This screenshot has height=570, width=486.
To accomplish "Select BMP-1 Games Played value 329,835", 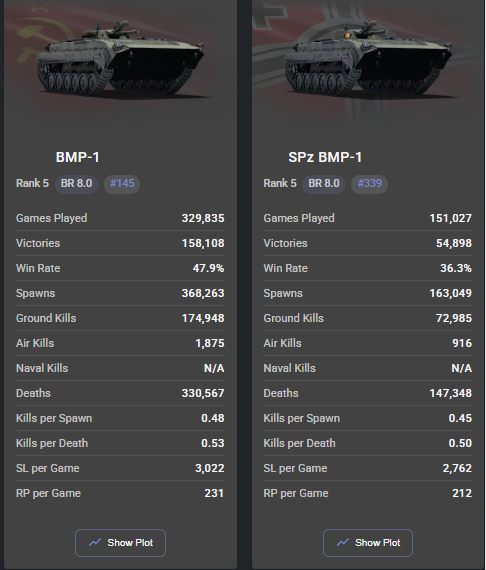I will 203,218.
